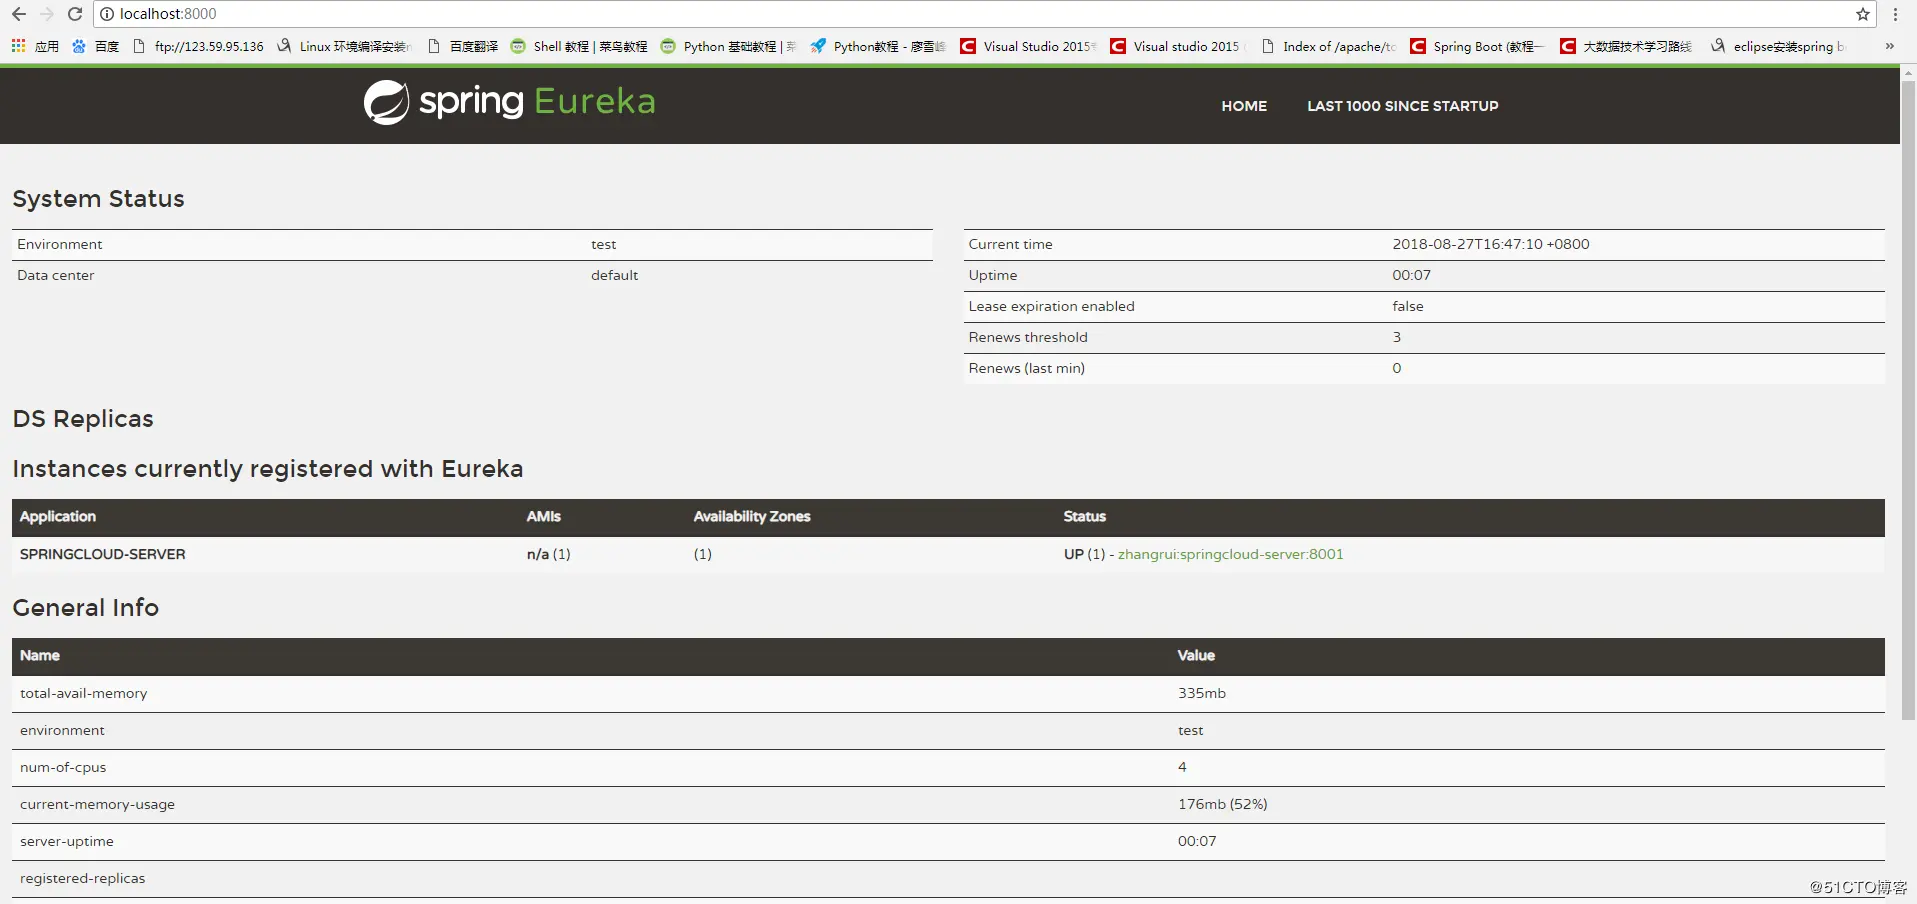
Task: Open the Spring Boot tutorial bookmark
Action: (x=1478, y=46)
